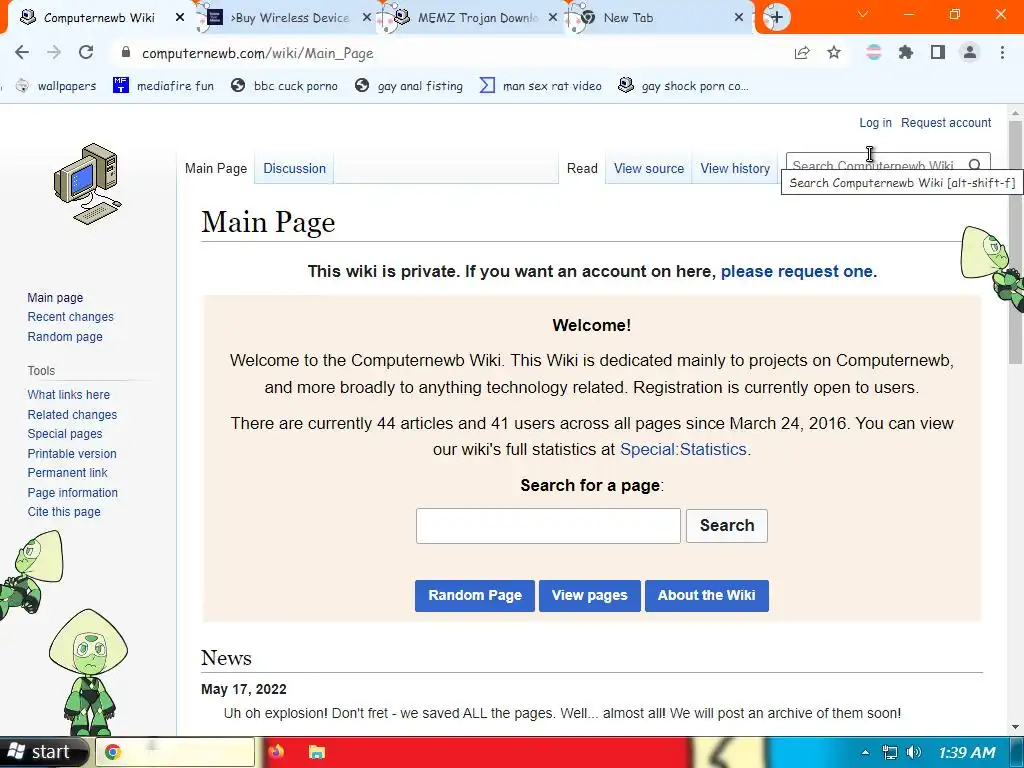Open Main page in sidebar
The width and height of the screenshot is (1024, 768).
point(56,298)
